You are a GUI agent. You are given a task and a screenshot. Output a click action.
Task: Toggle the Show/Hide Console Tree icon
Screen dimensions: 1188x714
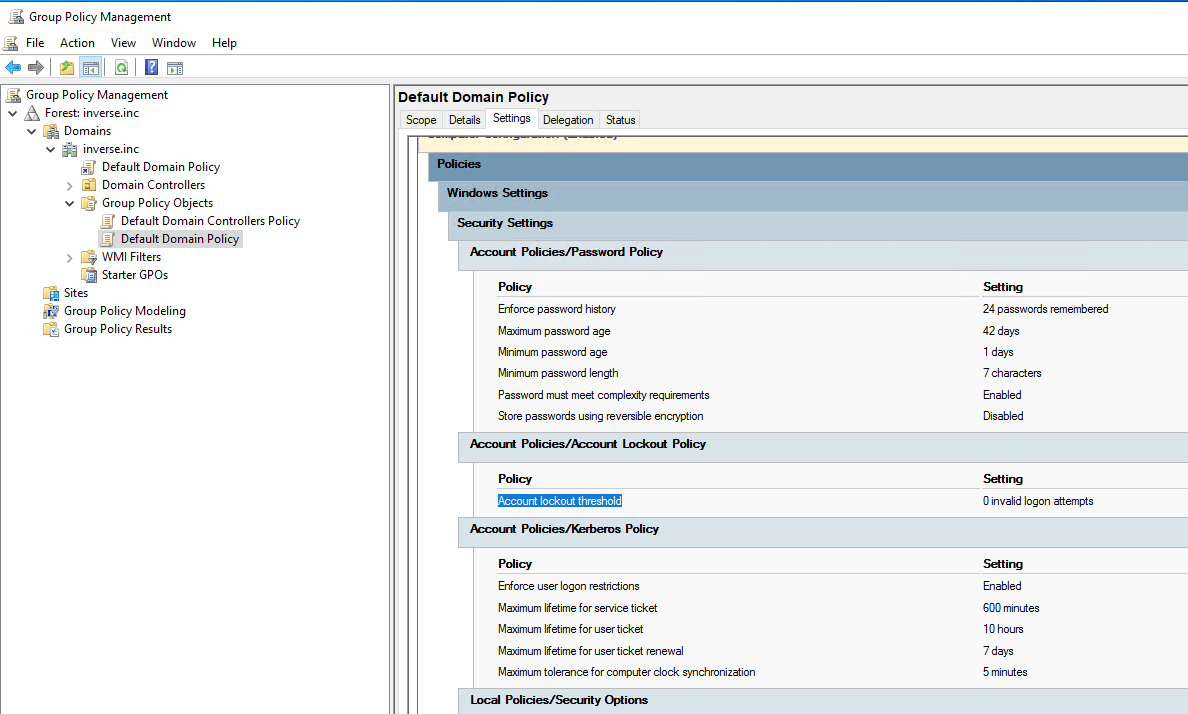pyautogui.click(x=89, y=67)
